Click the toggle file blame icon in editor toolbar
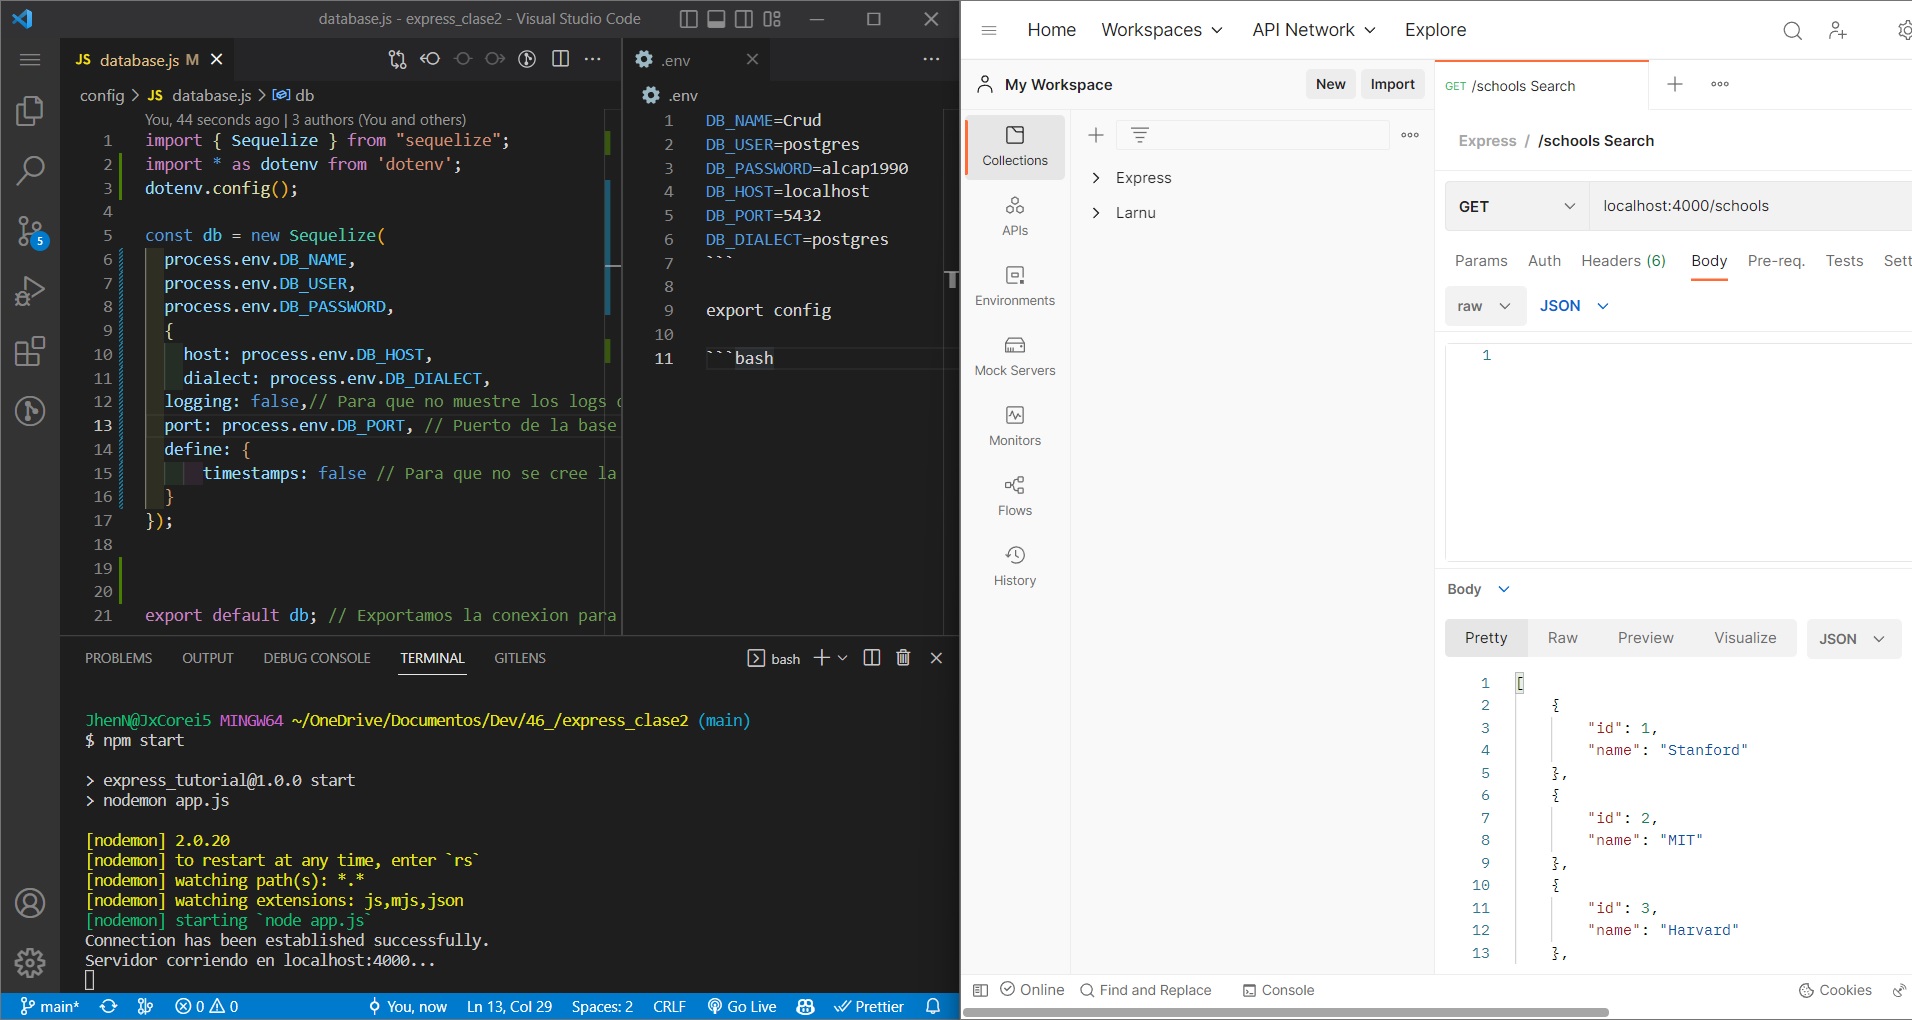 [527, 59]
